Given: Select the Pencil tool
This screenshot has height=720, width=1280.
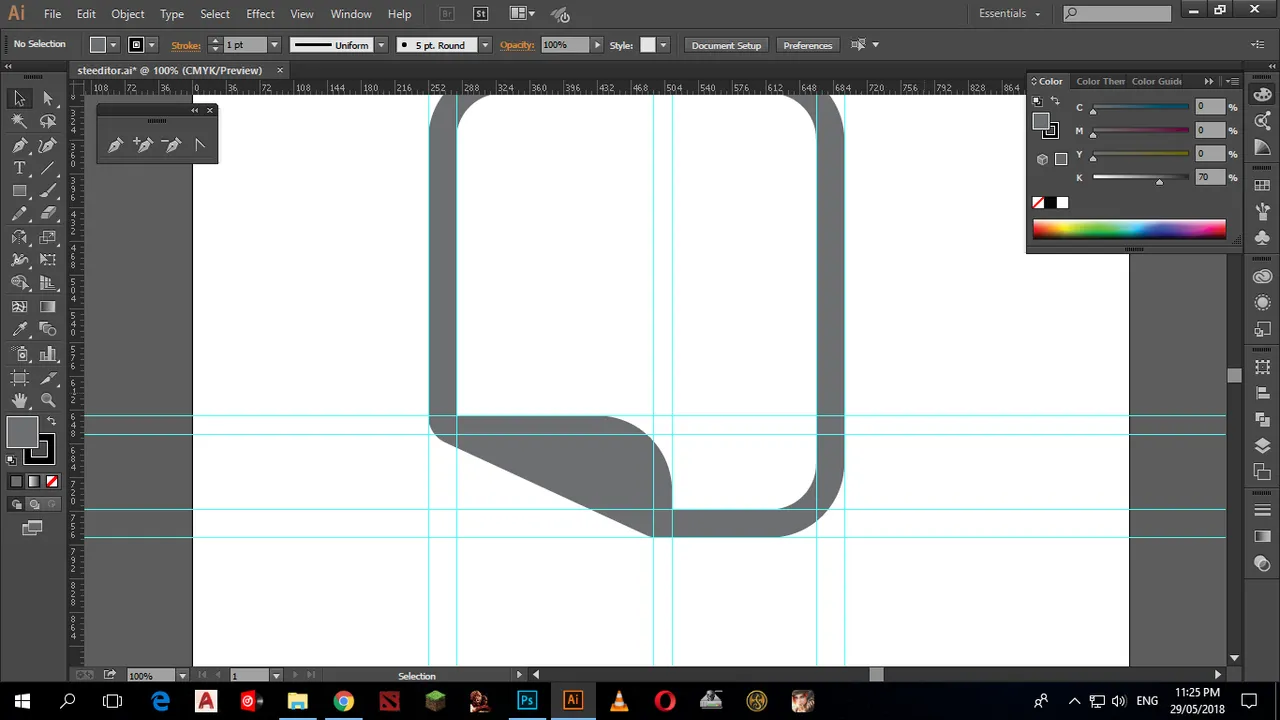Looking at the screenshot, I should [x=19, y=214].
